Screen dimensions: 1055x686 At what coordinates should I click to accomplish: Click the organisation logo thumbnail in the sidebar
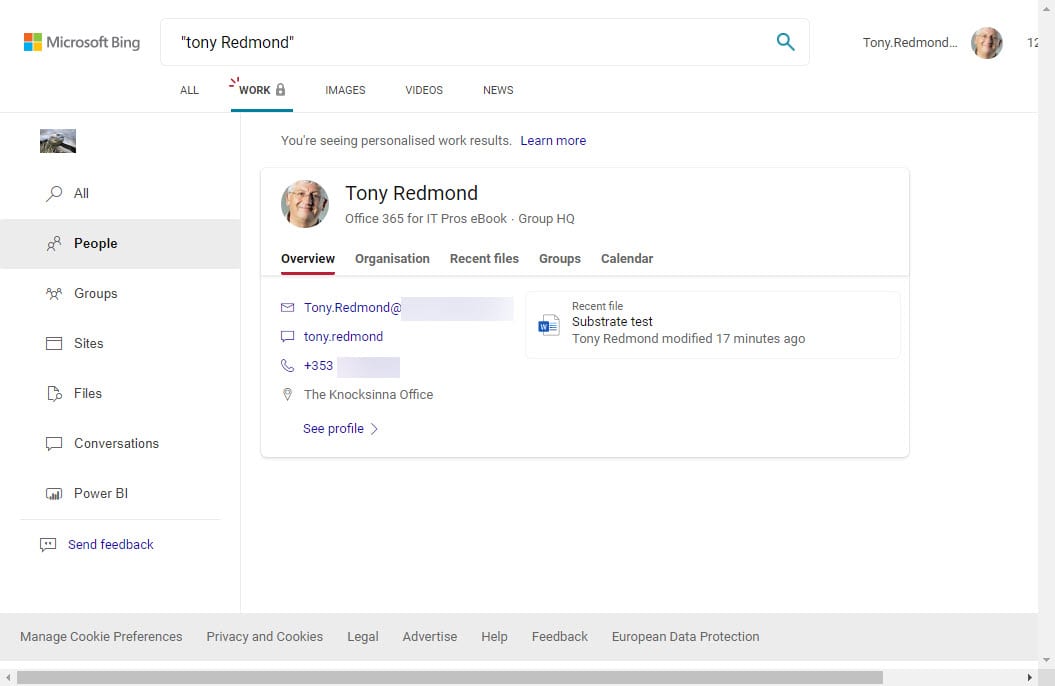(x=58, y=141)
